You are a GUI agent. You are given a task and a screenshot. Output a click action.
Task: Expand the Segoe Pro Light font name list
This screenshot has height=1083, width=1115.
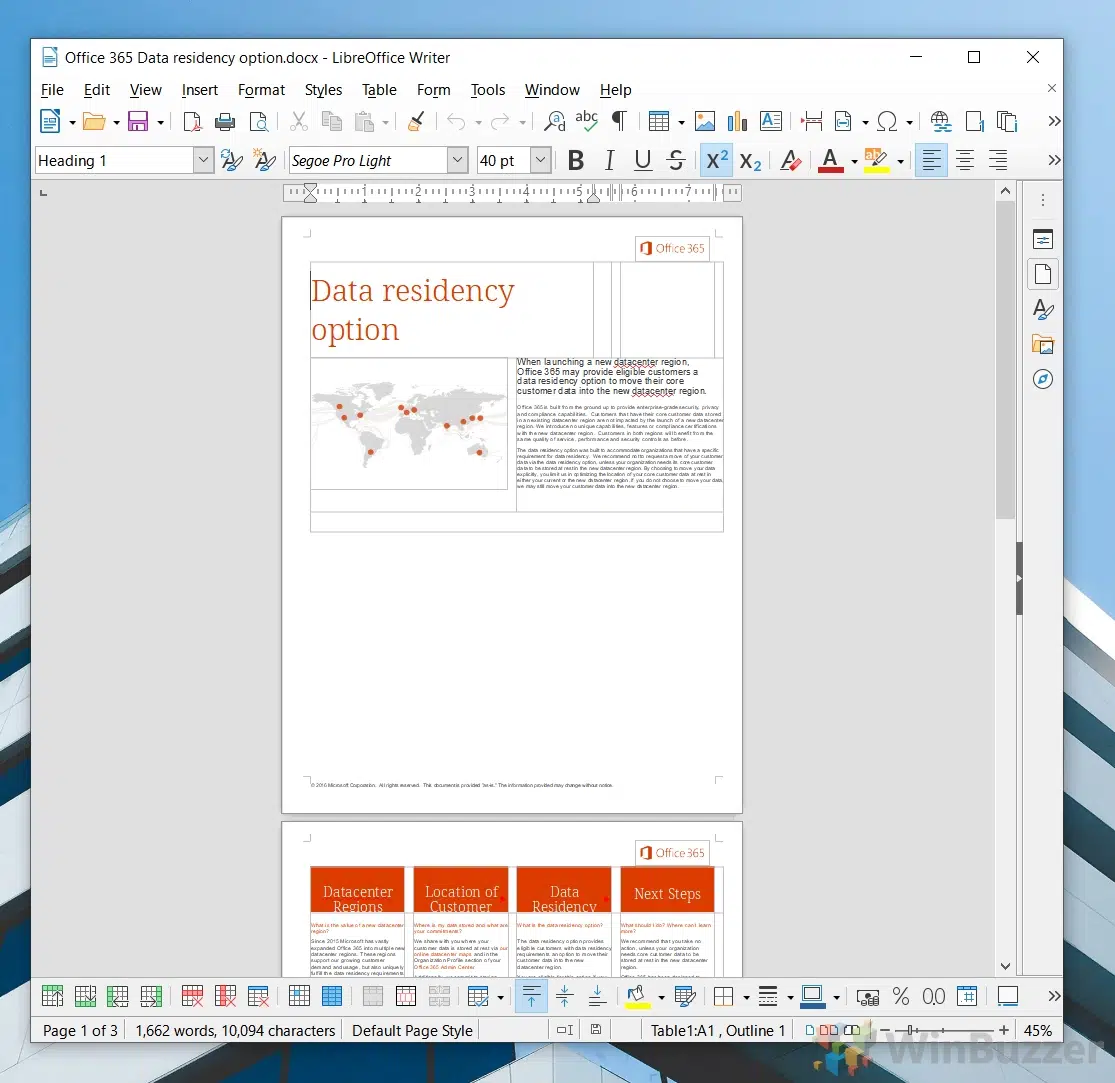(458, 160)
